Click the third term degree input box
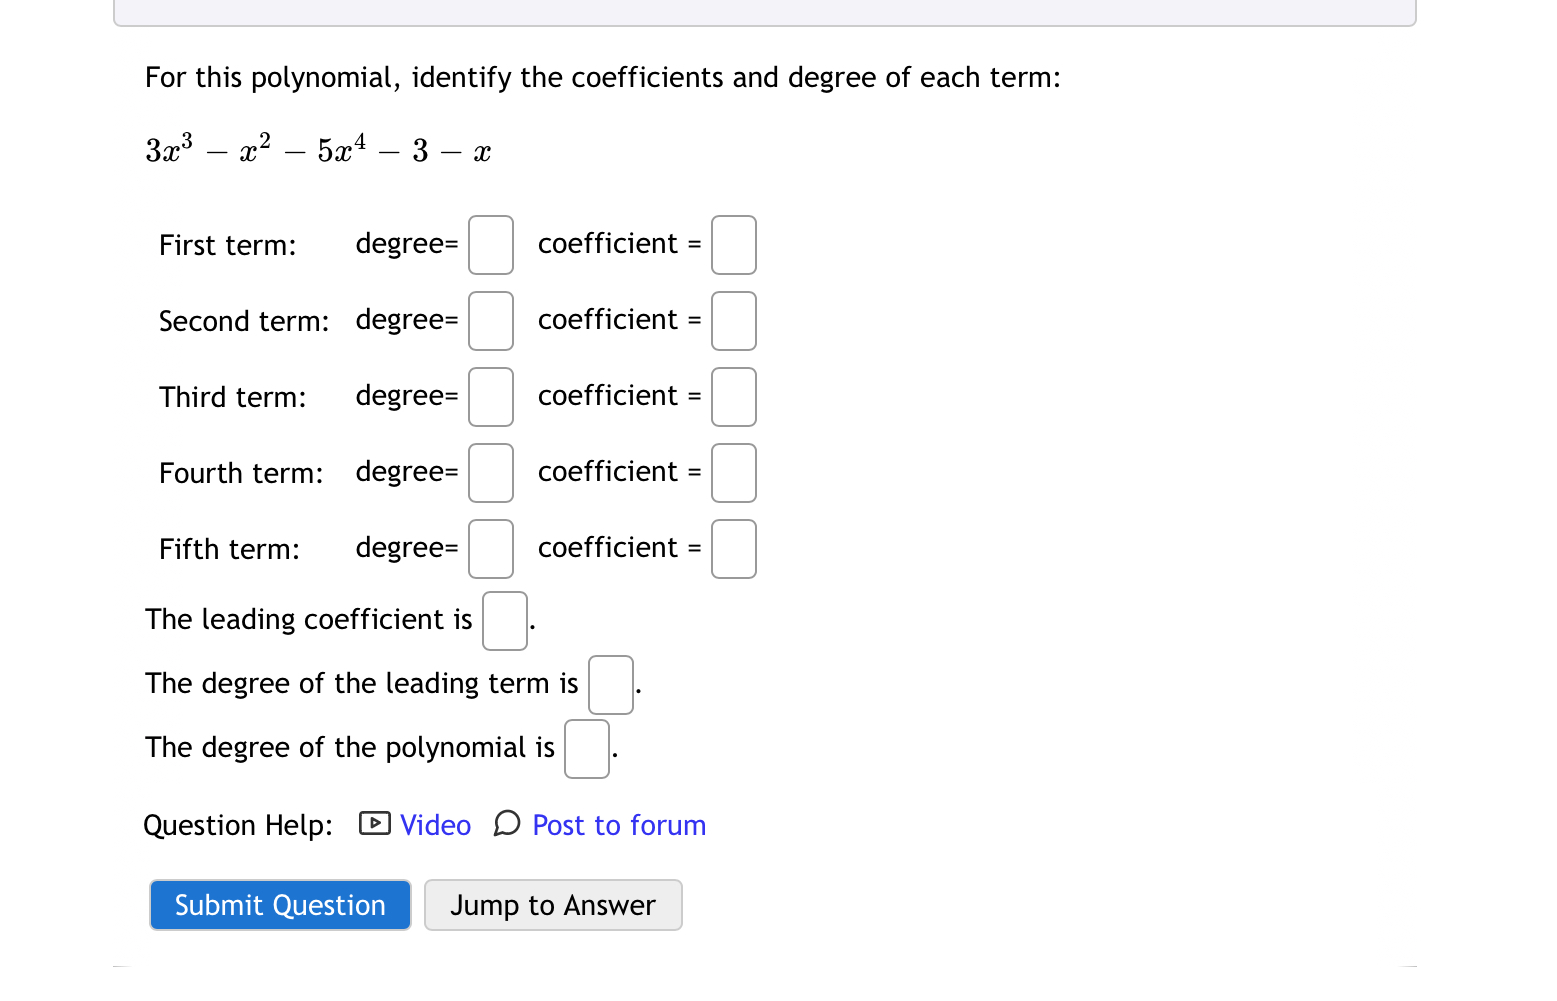Viewport: 1557px width, 1001px height. (490, 396)
